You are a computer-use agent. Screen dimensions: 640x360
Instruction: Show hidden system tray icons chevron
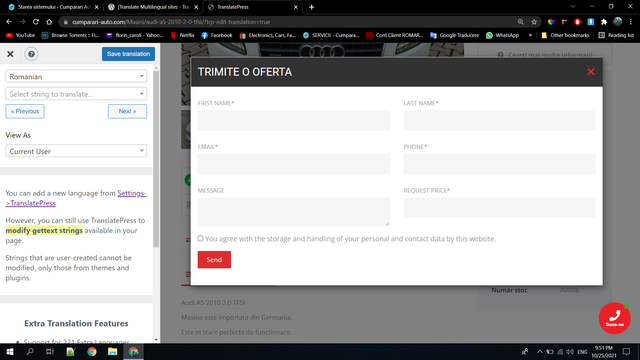pos(540,352)
